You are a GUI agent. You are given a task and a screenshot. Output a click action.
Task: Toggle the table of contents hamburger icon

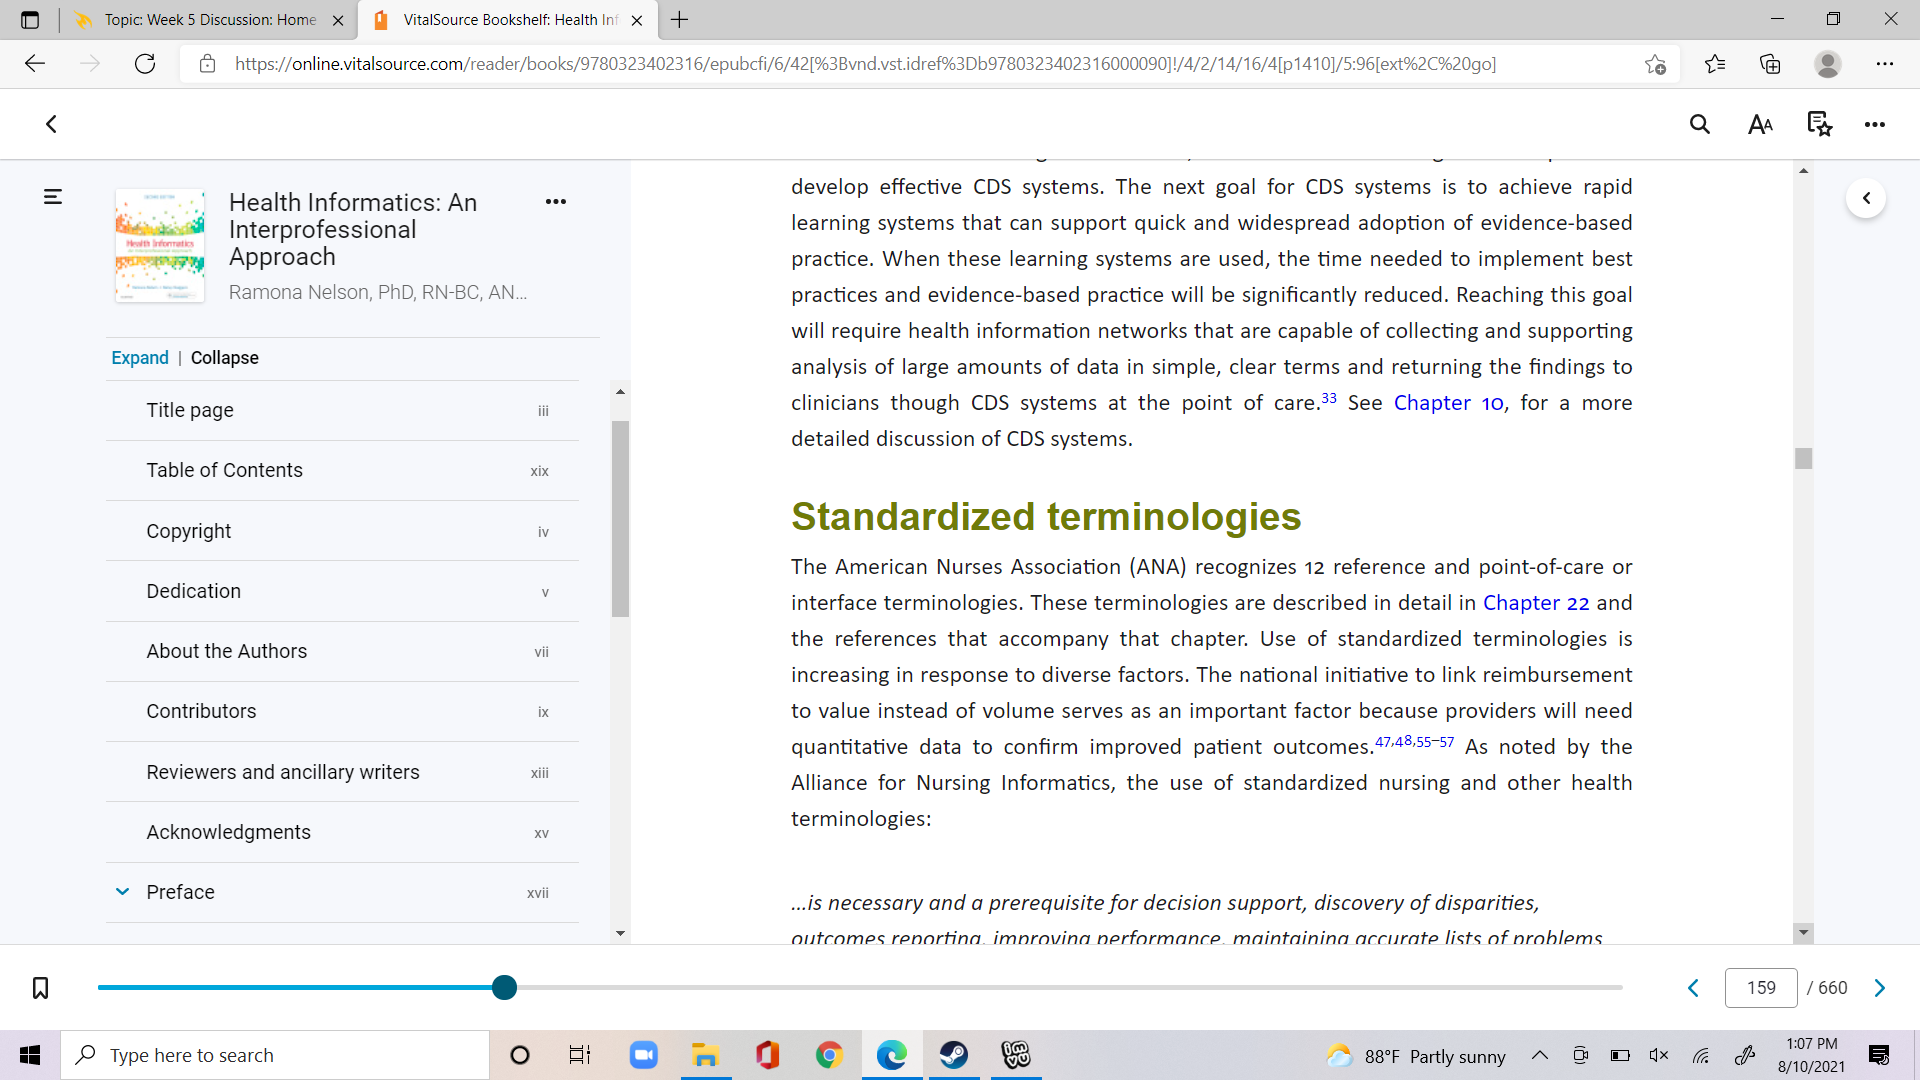(53, 197)
